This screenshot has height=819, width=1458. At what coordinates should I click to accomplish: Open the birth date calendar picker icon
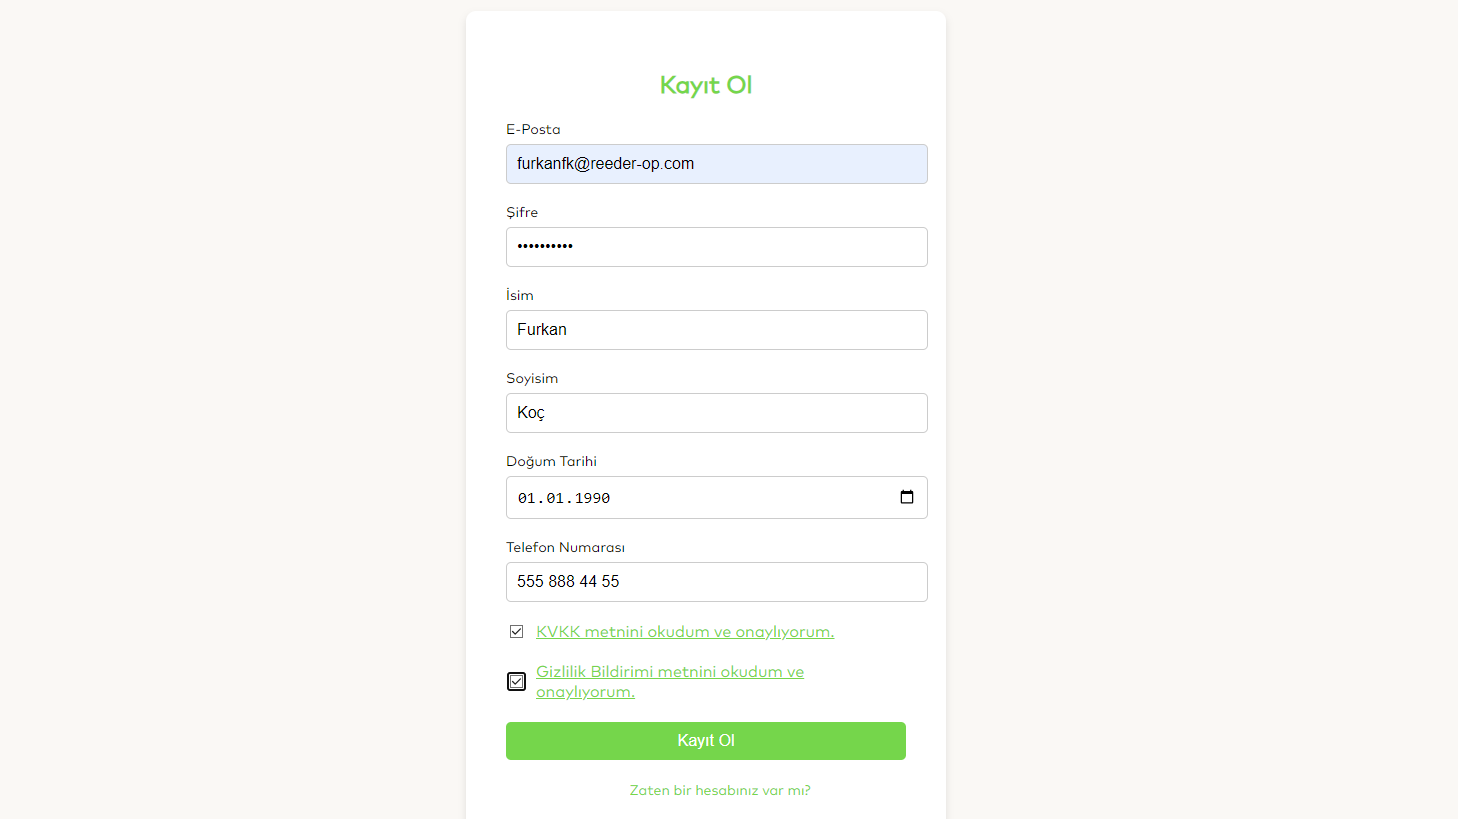[907, 497]
